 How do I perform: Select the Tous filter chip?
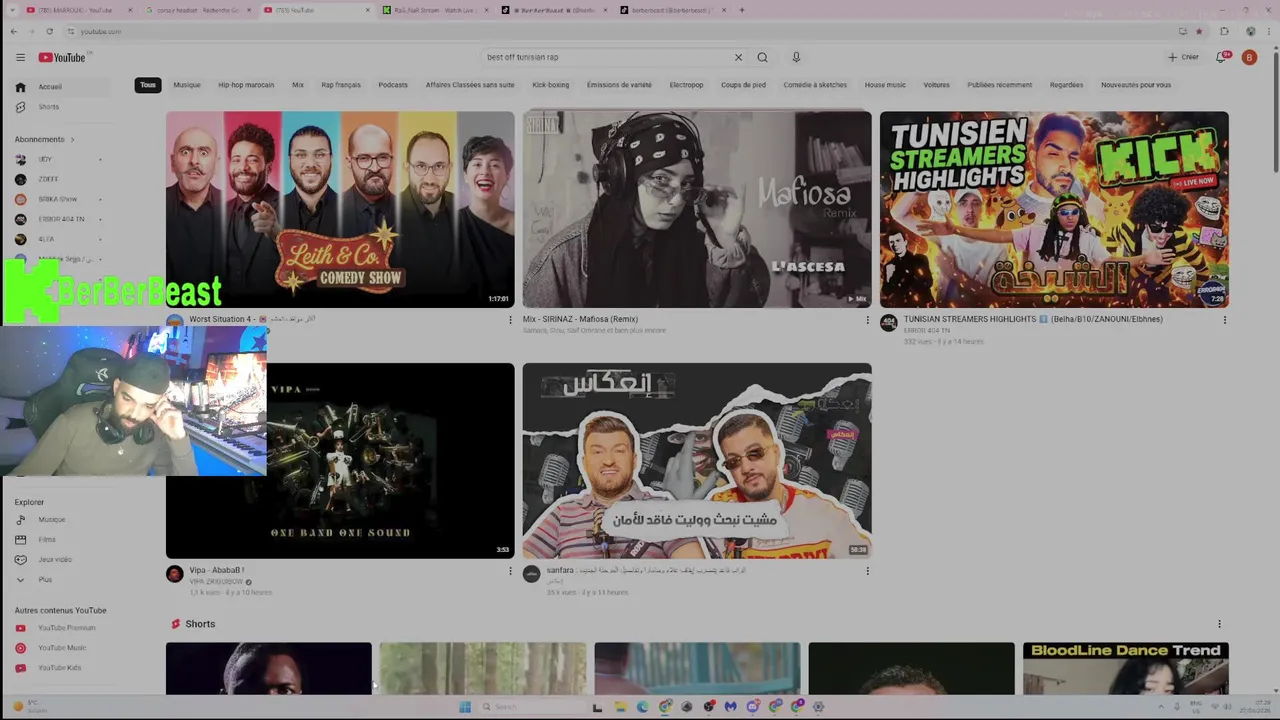pos(148,85)
